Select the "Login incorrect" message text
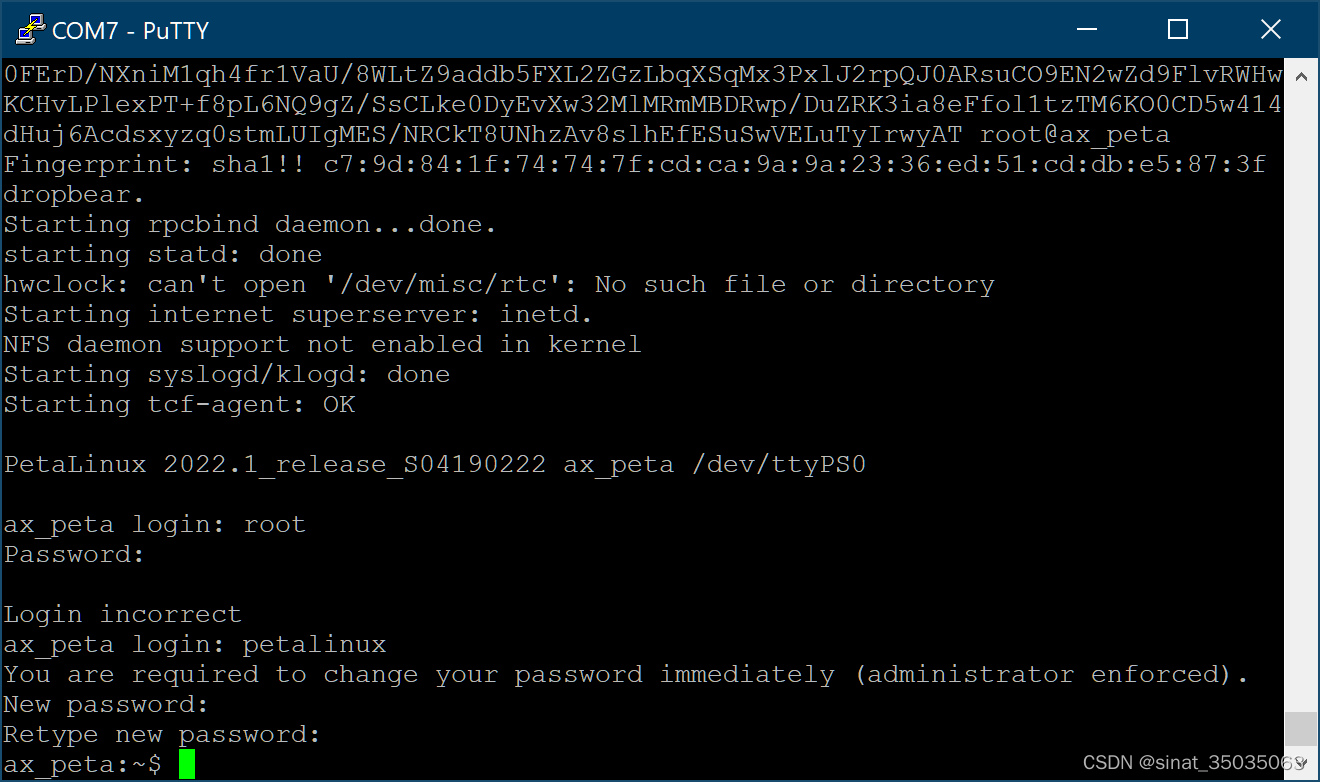Screen dimensions: 1320x782 (120, 613)
